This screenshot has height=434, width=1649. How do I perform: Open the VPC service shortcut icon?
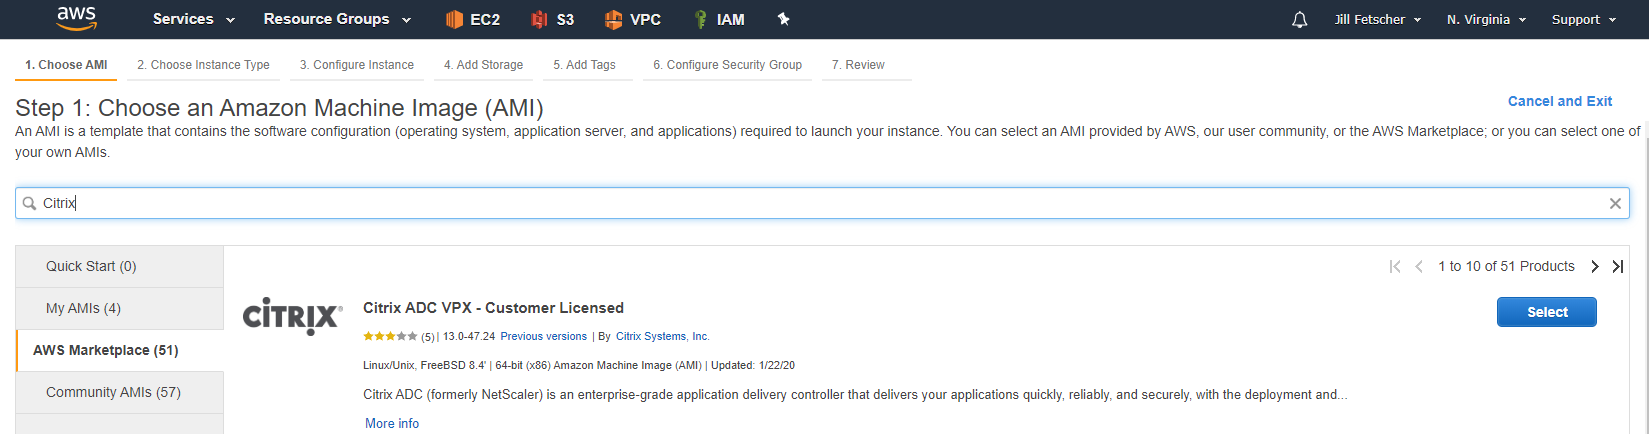[x=614, y=19]
